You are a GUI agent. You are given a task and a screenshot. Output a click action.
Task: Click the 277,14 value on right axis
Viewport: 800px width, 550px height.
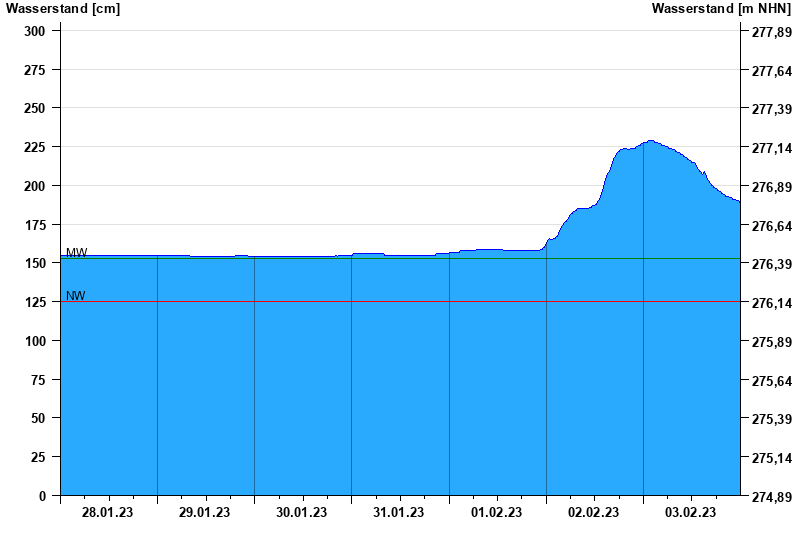coord(772,148)
